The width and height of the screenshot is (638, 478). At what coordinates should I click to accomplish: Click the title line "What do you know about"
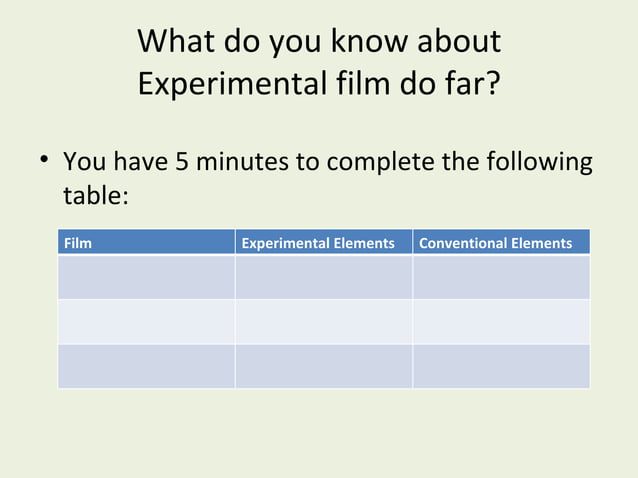pyautogui.click(x=319, y=42)
